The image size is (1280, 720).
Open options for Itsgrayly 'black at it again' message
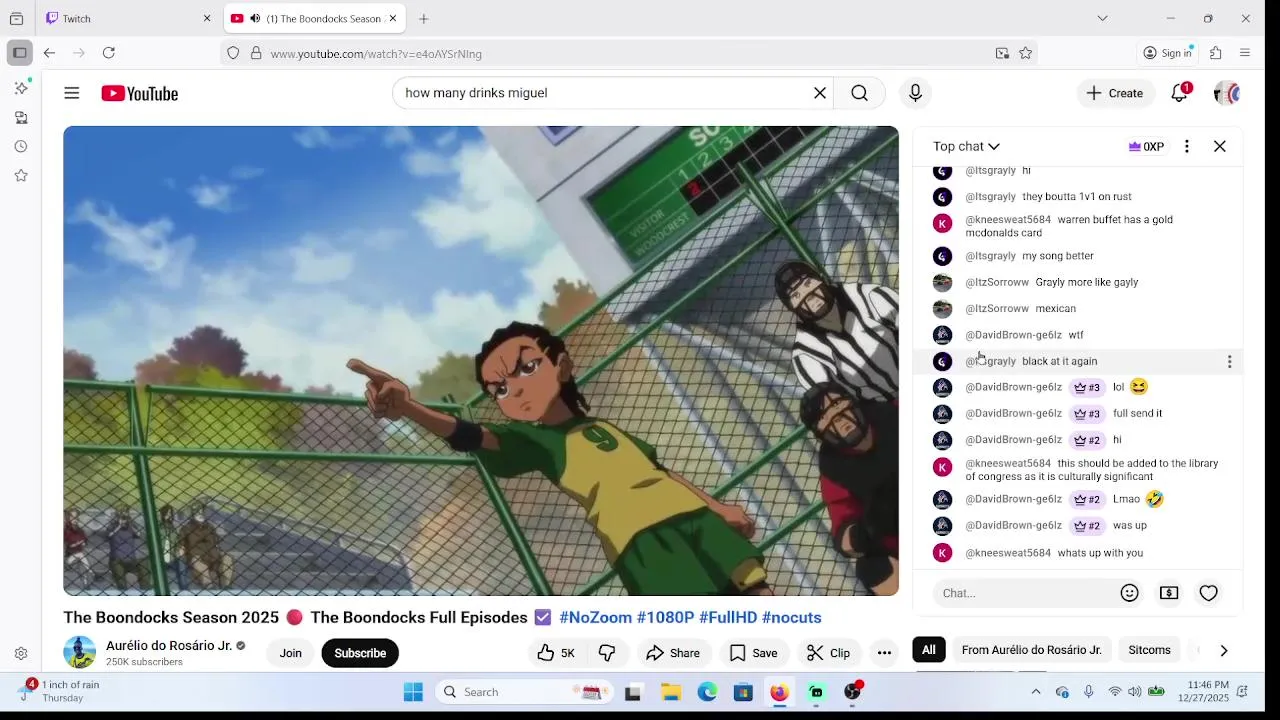pos(1229,361)
